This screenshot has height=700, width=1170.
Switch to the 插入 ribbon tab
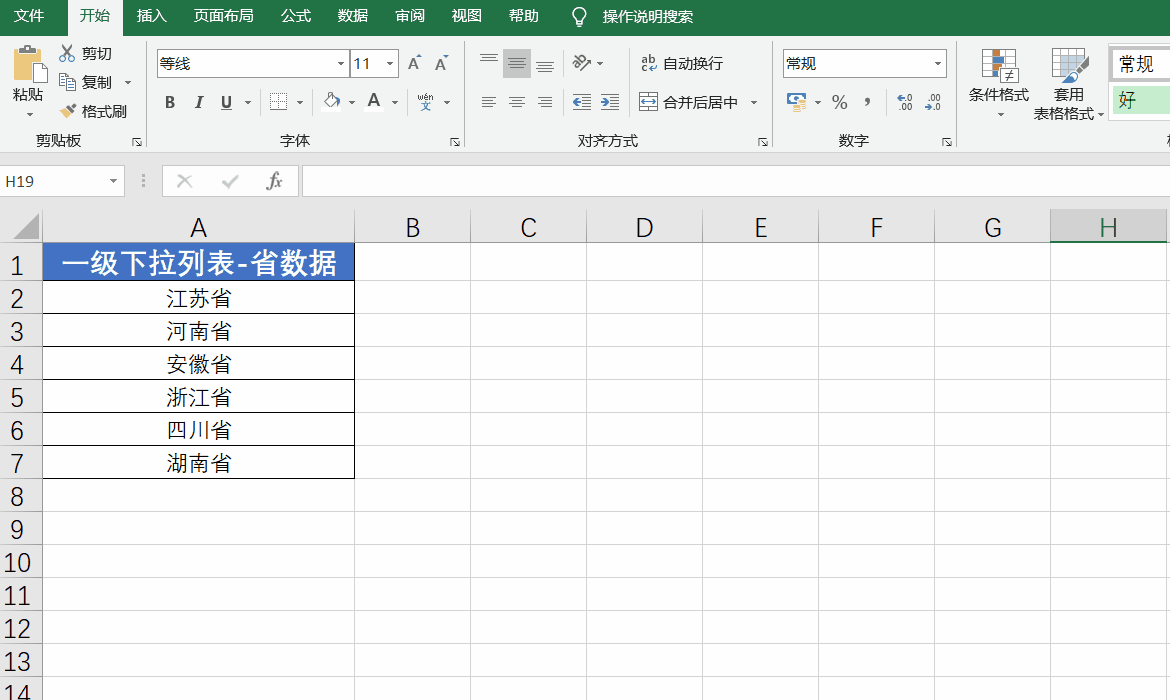click(x=151, y=16)
